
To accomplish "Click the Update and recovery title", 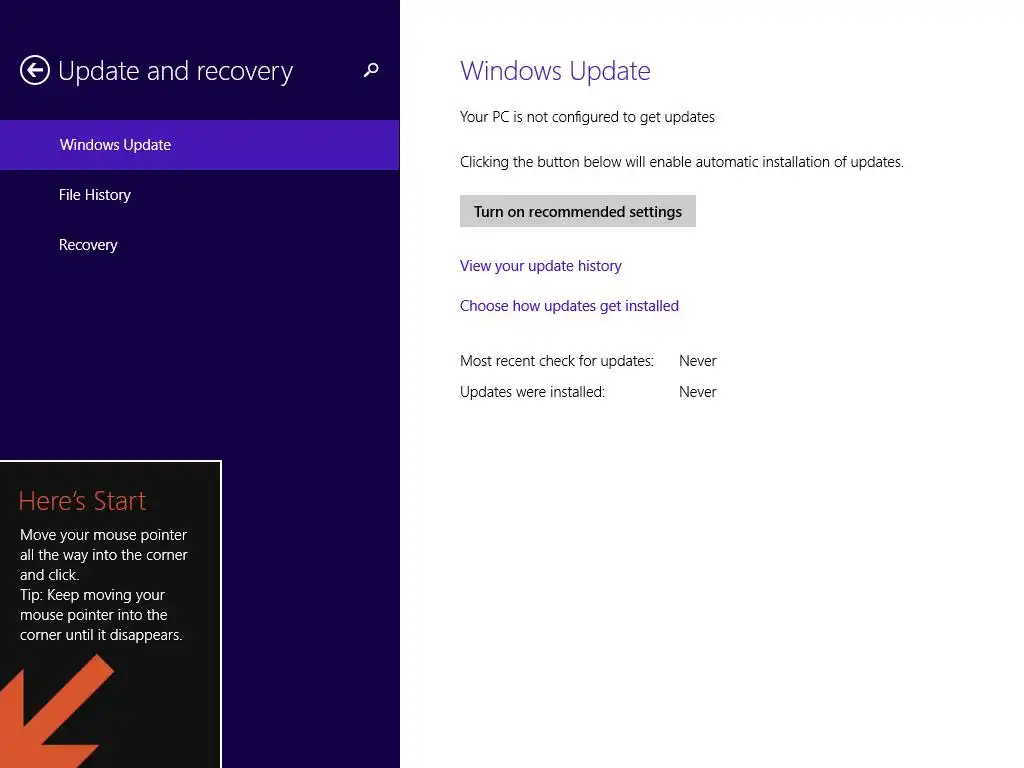I will pos(176,71).
